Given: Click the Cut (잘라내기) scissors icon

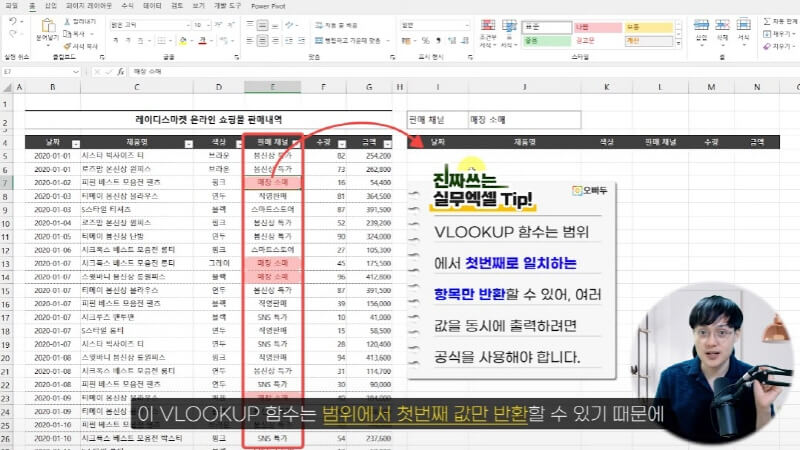Looking at the screenshot, I should click(67, 21).
